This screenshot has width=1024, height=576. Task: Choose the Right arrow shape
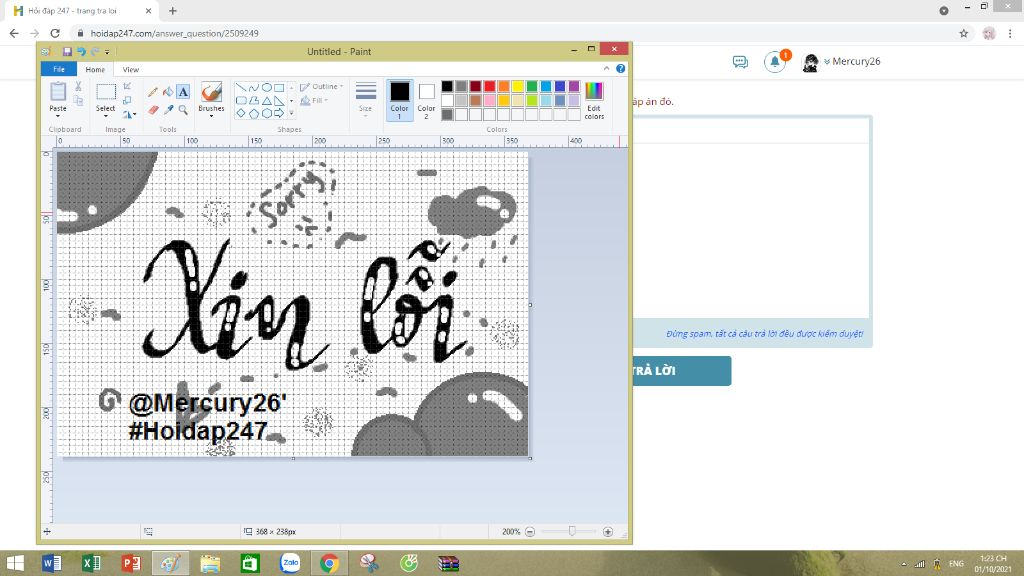[x=279, y=113]
